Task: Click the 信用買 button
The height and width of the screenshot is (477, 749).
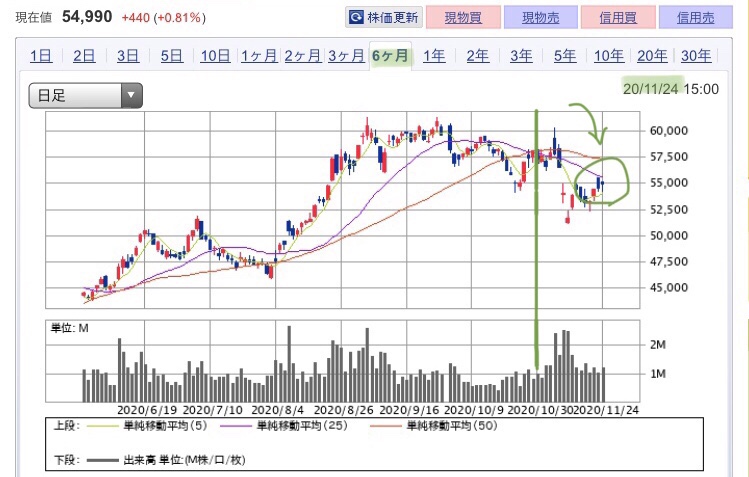Action: [618, 18]
